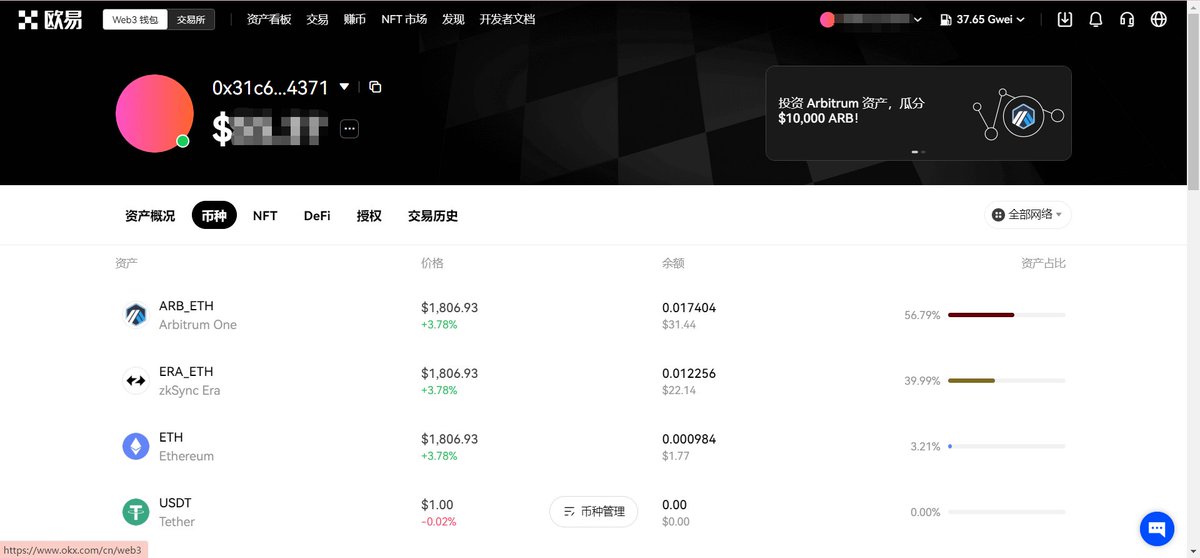
Task: Open the globe language selector
Action: 1159,19
